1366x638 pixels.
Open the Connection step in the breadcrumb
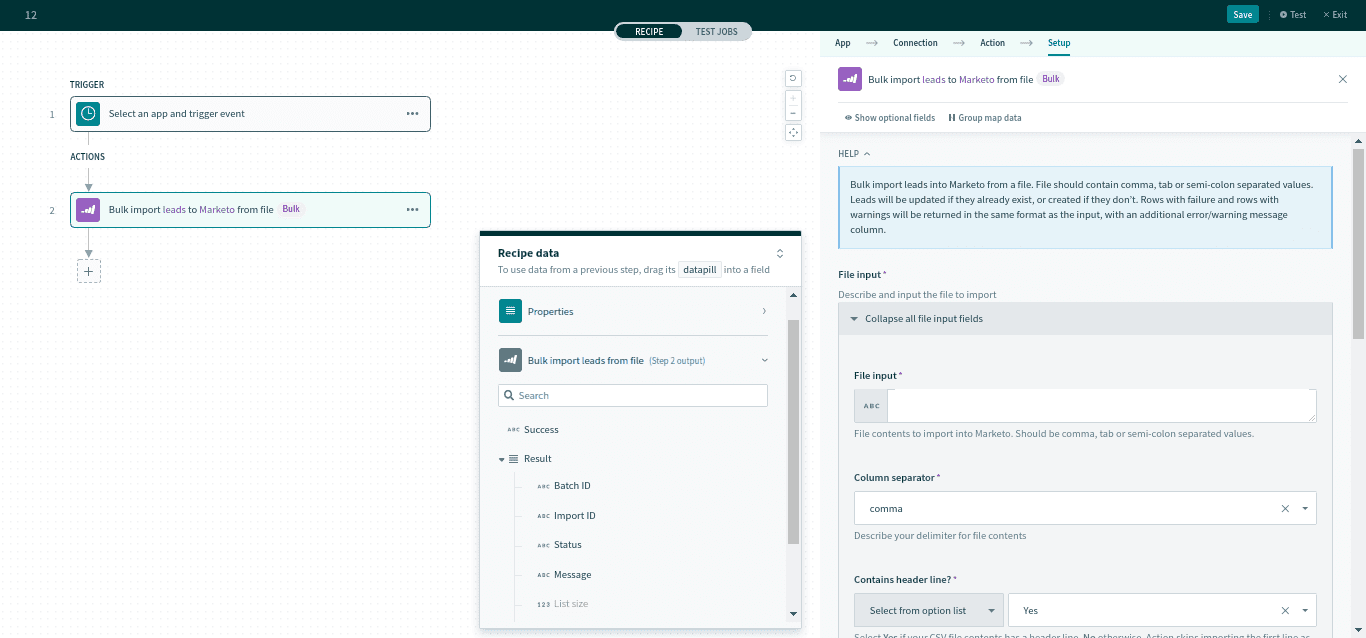(x=915, y=43)
